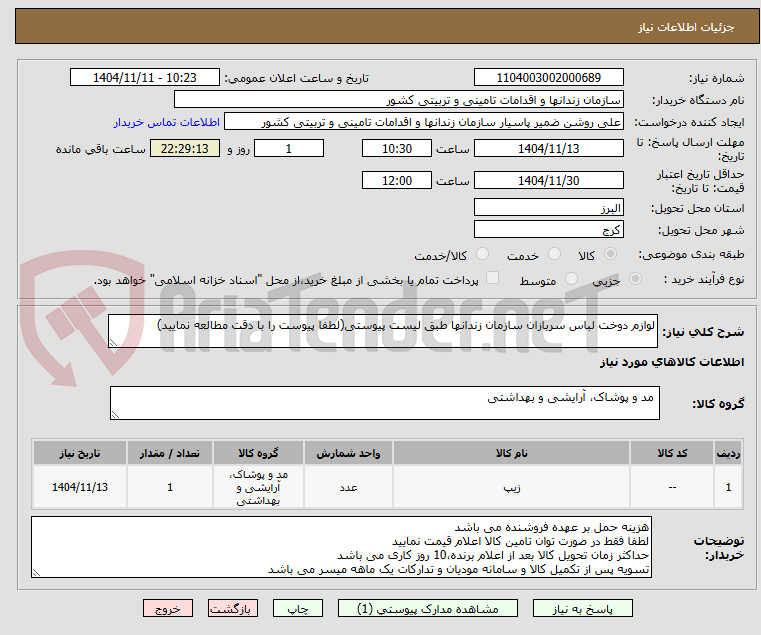Click the شماره نیاز field 1104003002000689
The height and width of the screenshot is (635, 761).
(548, 78)
